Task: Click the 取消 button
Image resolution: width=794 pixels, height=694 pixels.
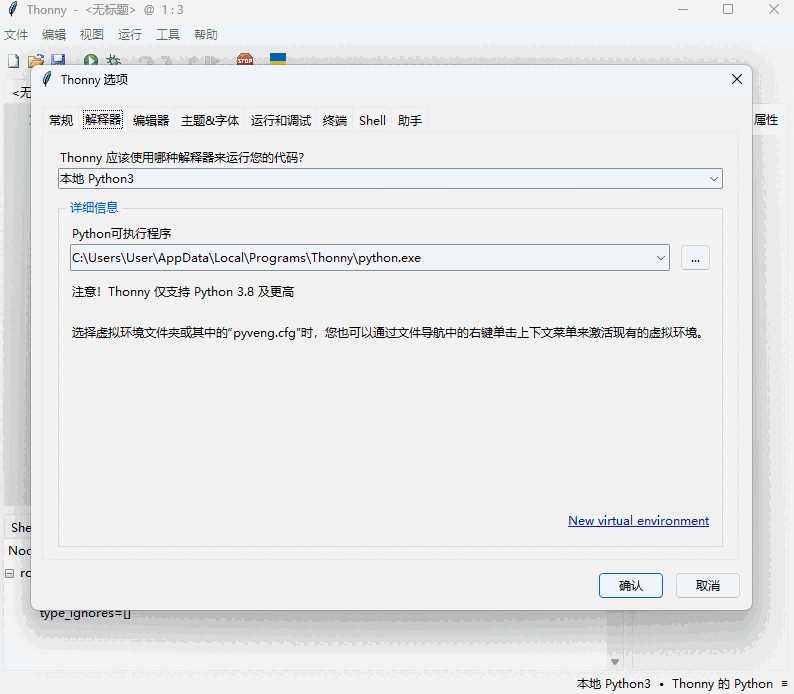Action: tap(707, 586)
